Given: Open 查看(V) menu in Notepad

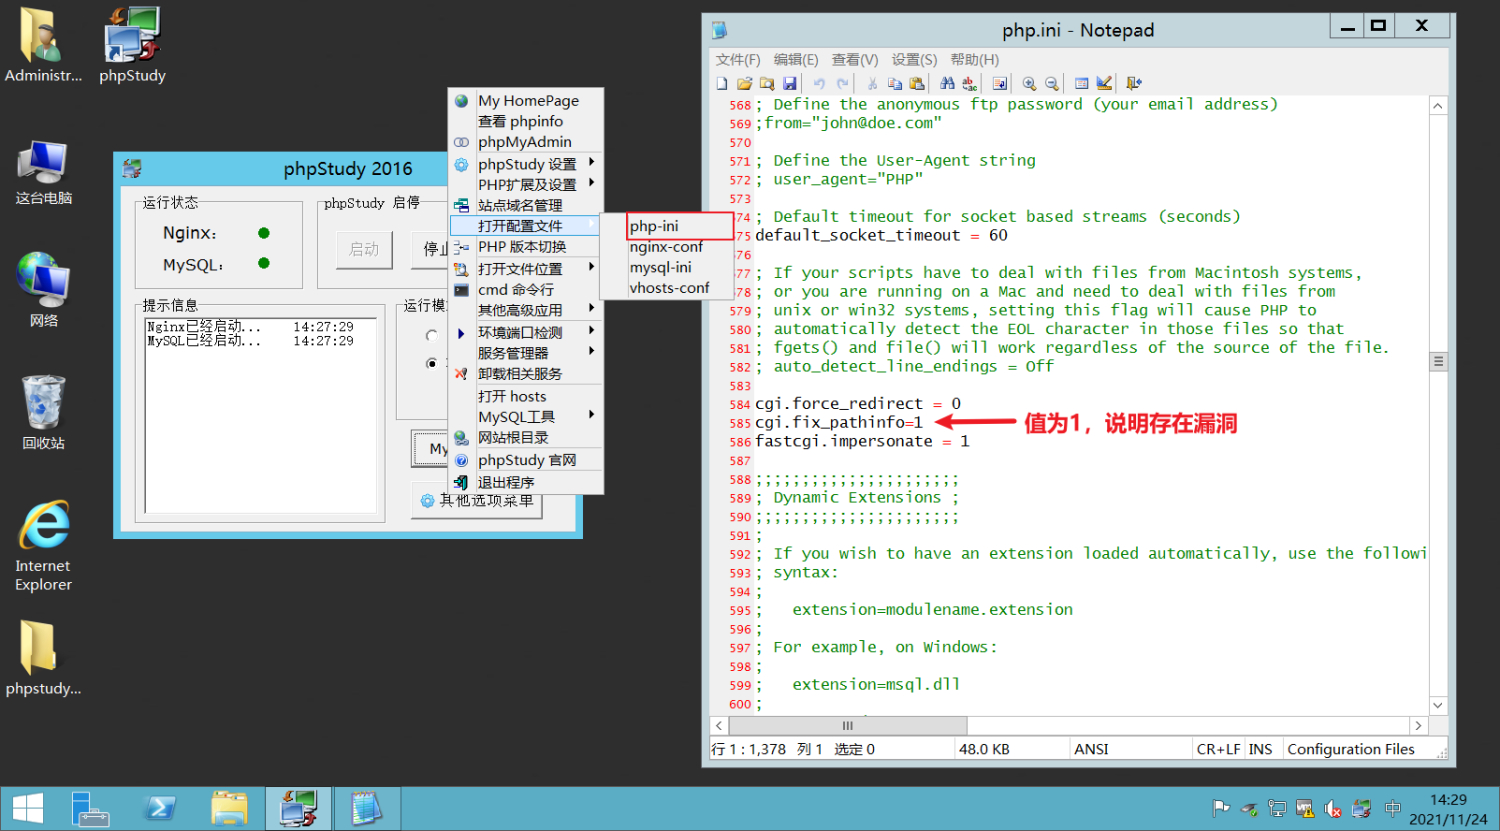Looking at the screenshot, I should click(855, 60).
